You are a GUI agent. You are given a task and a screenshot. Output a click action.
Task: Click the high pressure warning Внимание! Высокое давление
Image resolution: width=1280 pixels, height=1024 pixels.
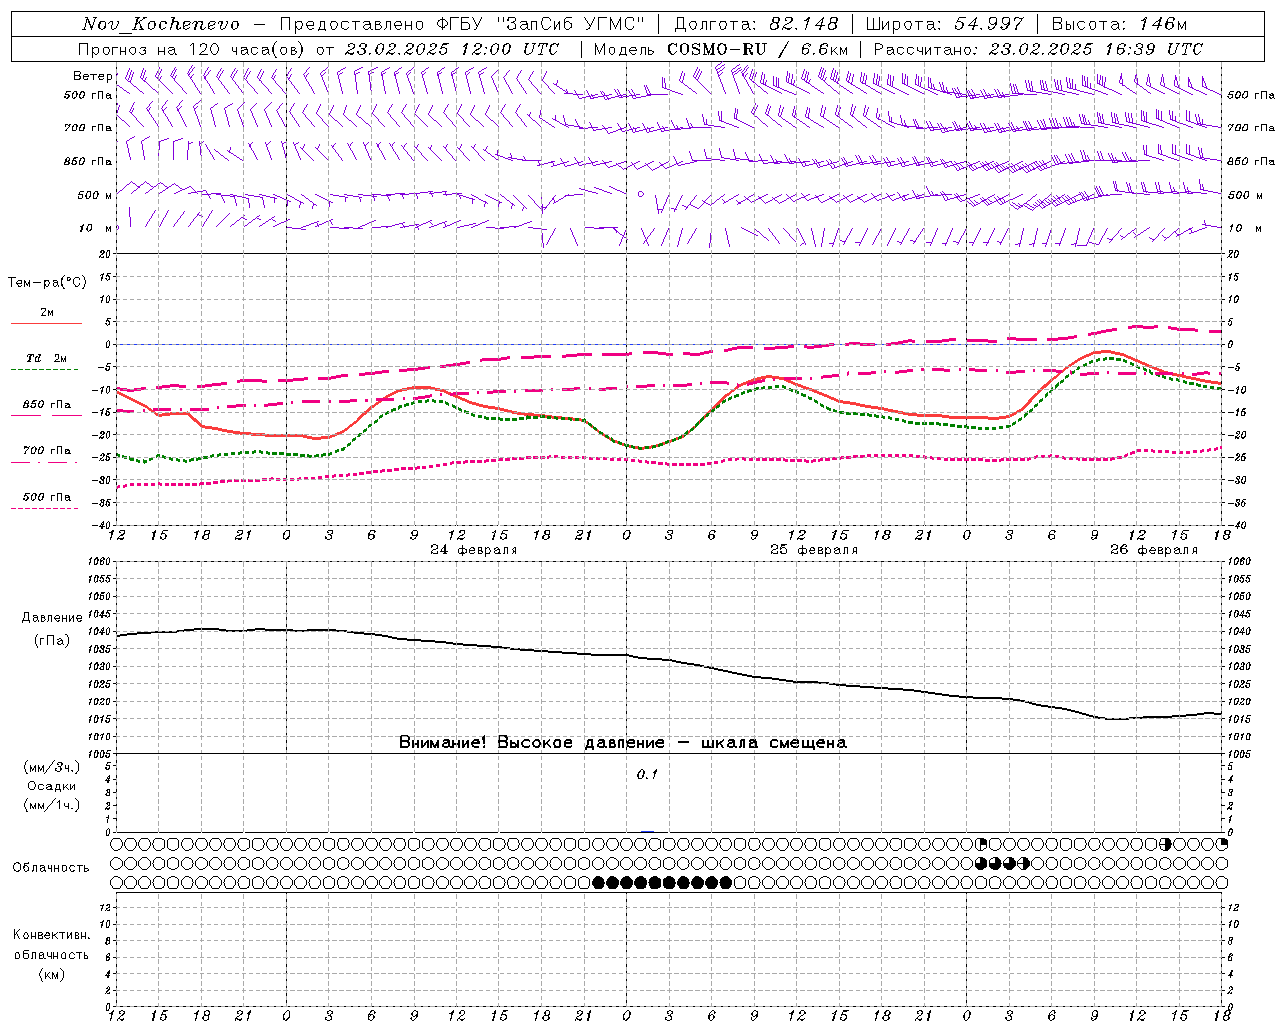(623, 743)
